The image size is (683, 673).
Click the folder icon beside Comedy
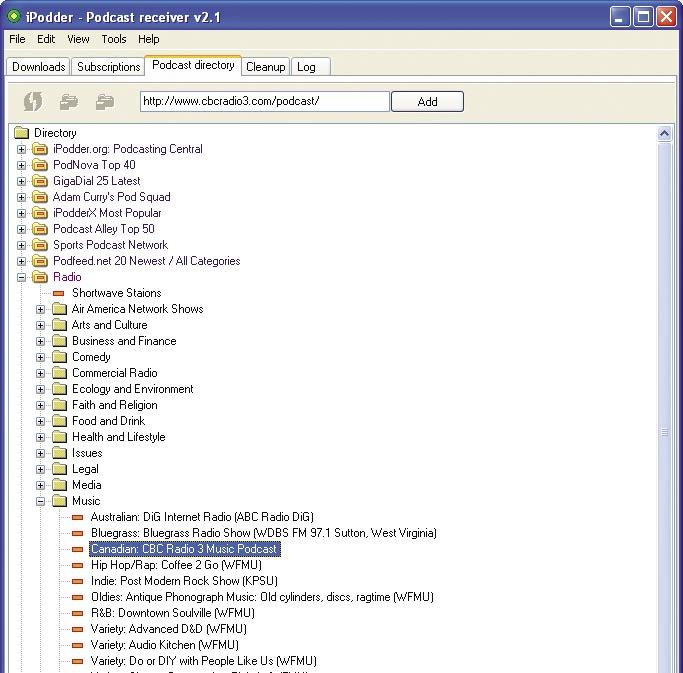click(59, 357)
